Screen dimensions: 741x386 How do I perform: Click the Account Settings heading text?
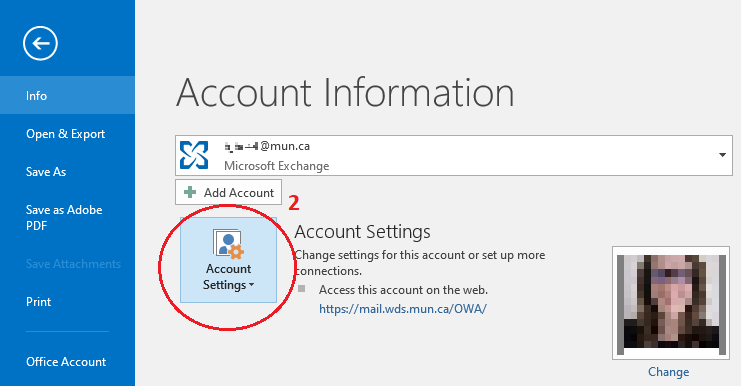point(362,232)
